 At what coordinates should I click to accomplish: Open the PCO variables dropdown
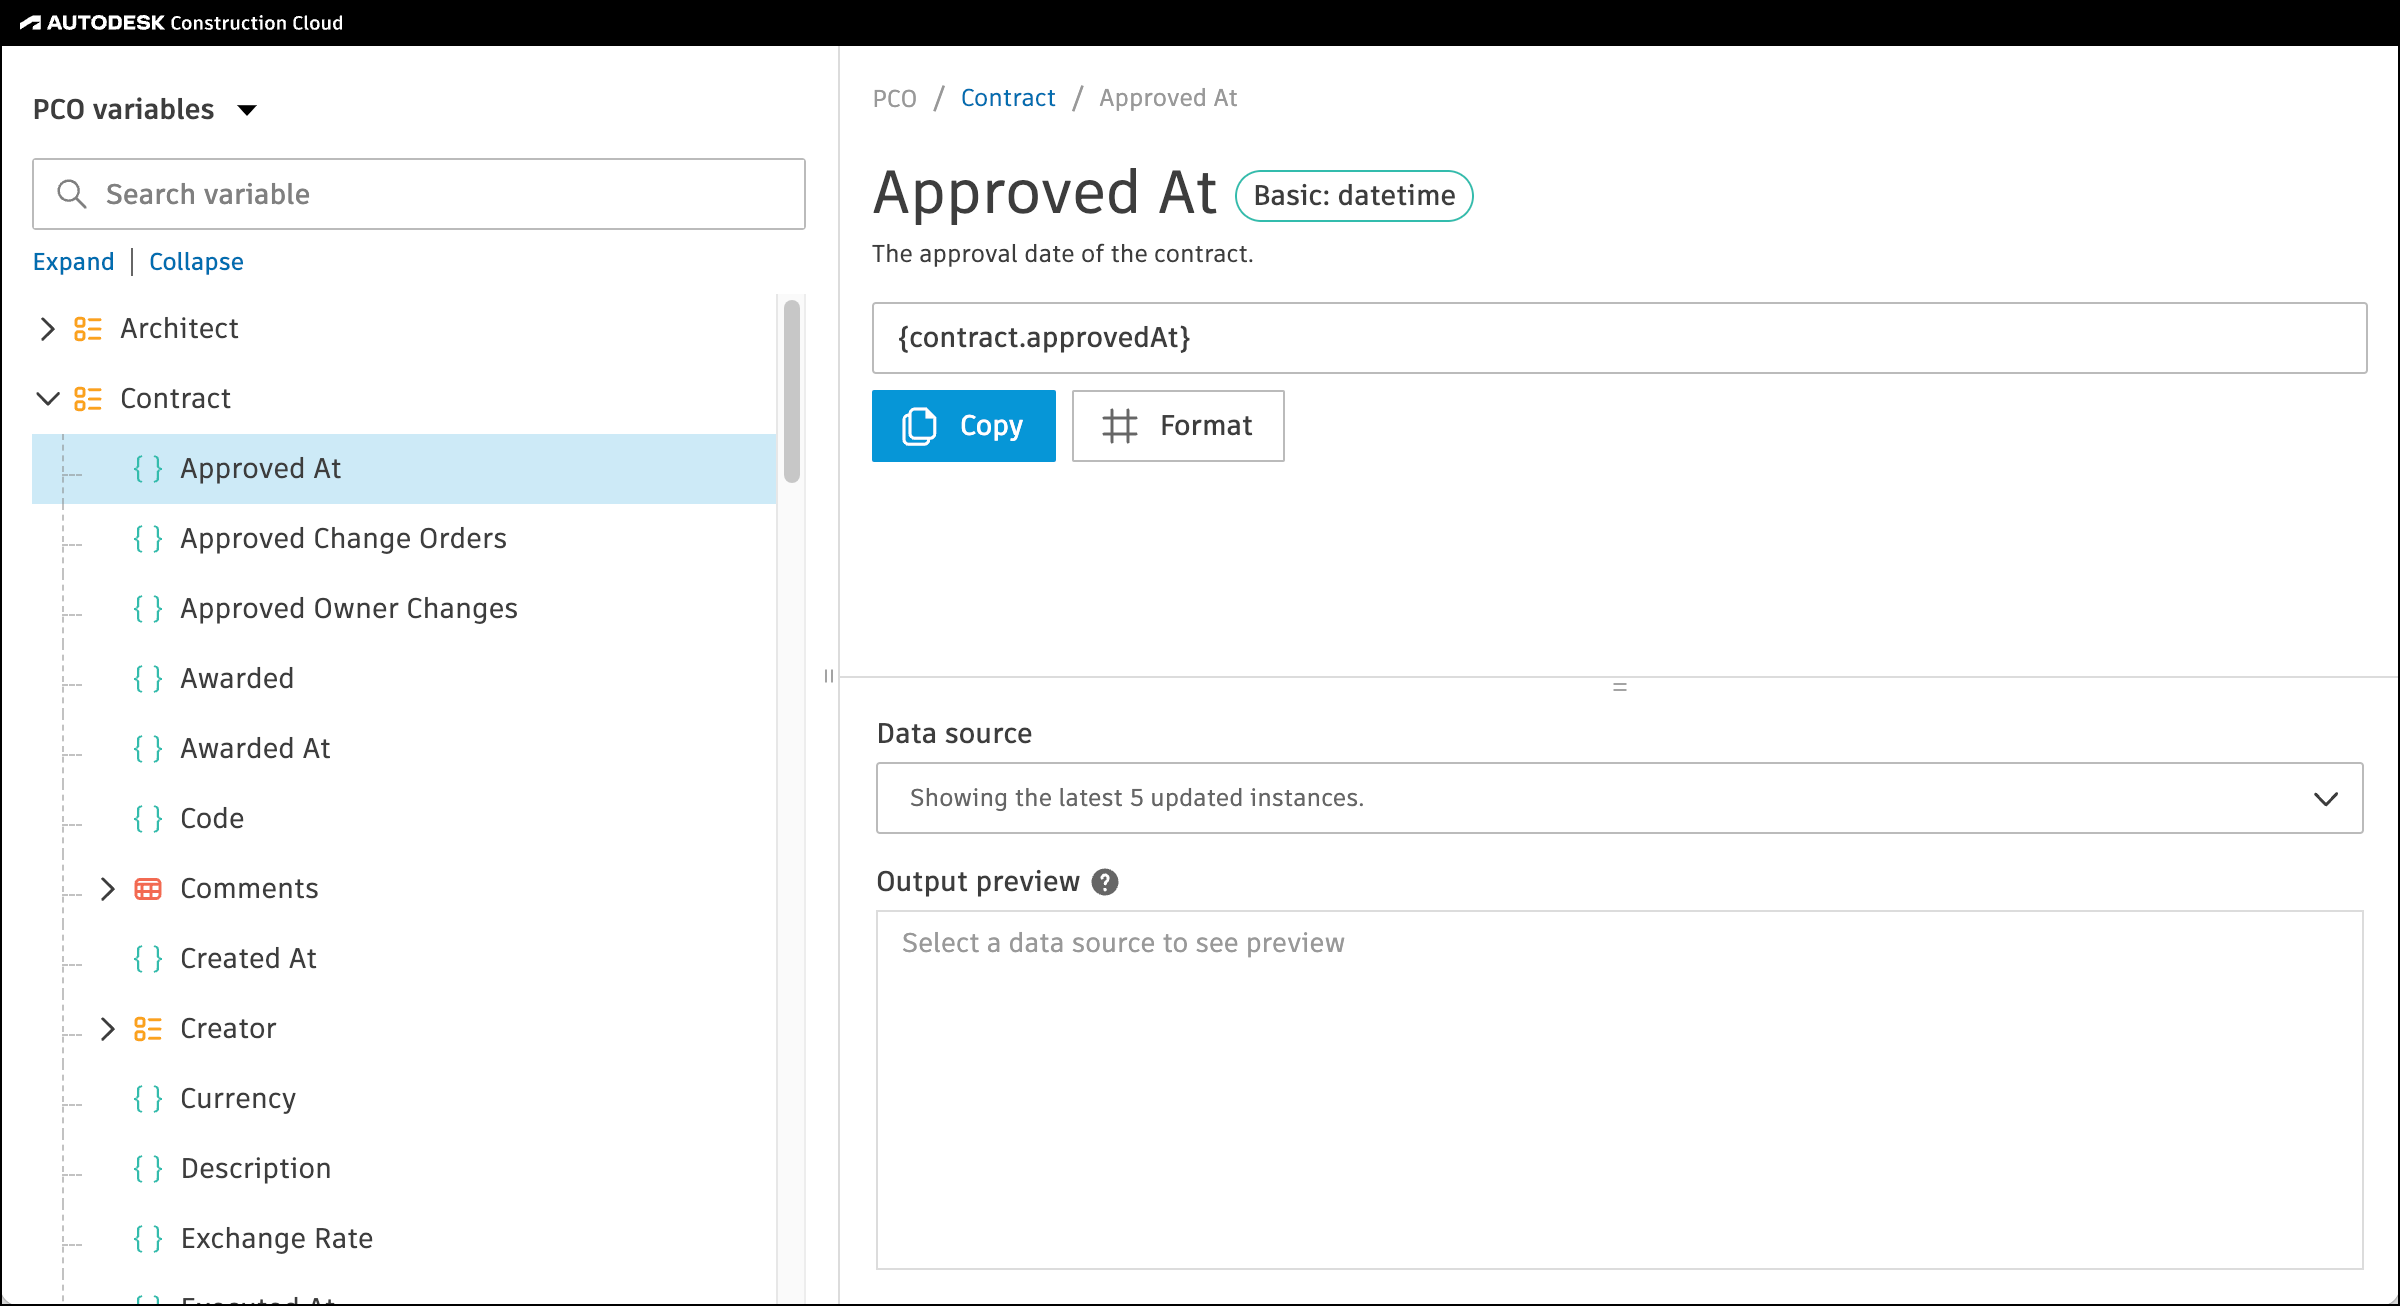pyautogui.click(x=247, y=110)
